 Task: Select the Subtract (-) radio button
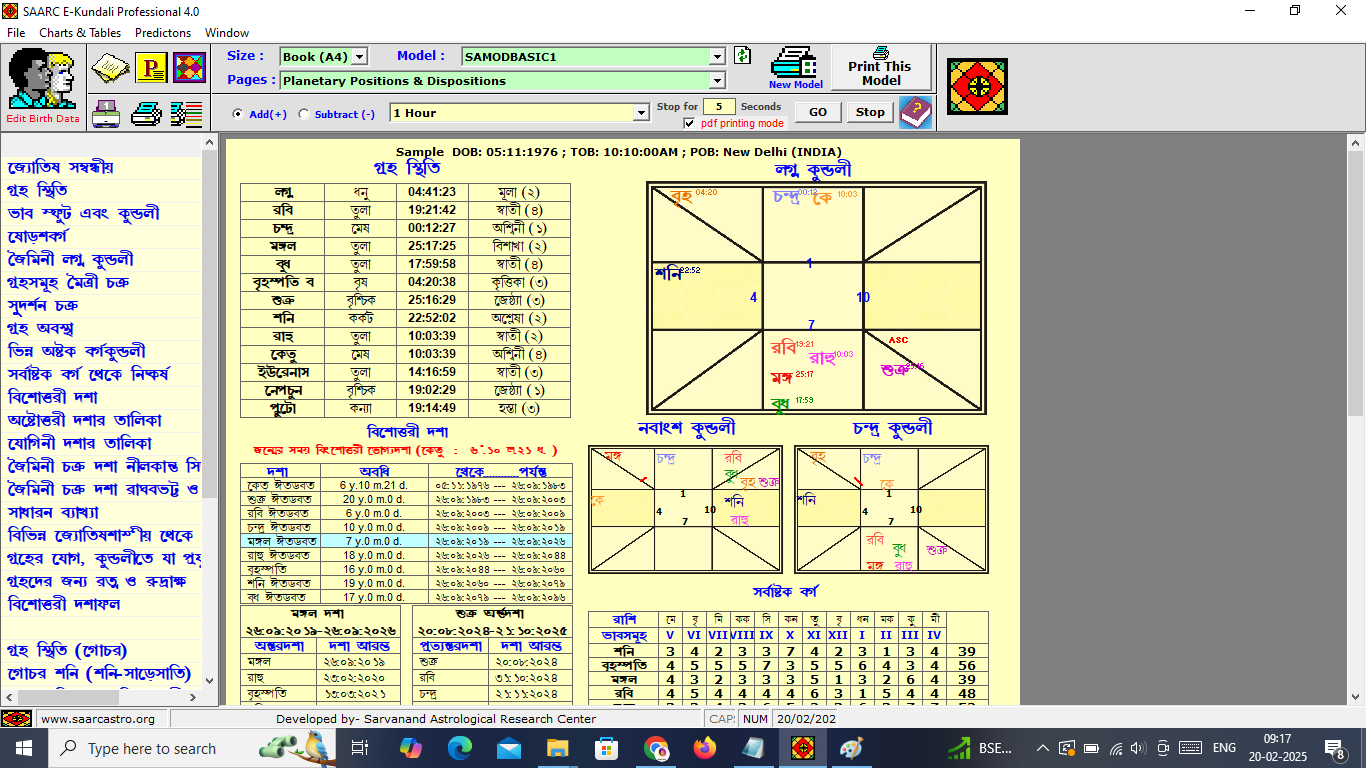point(304,114)
